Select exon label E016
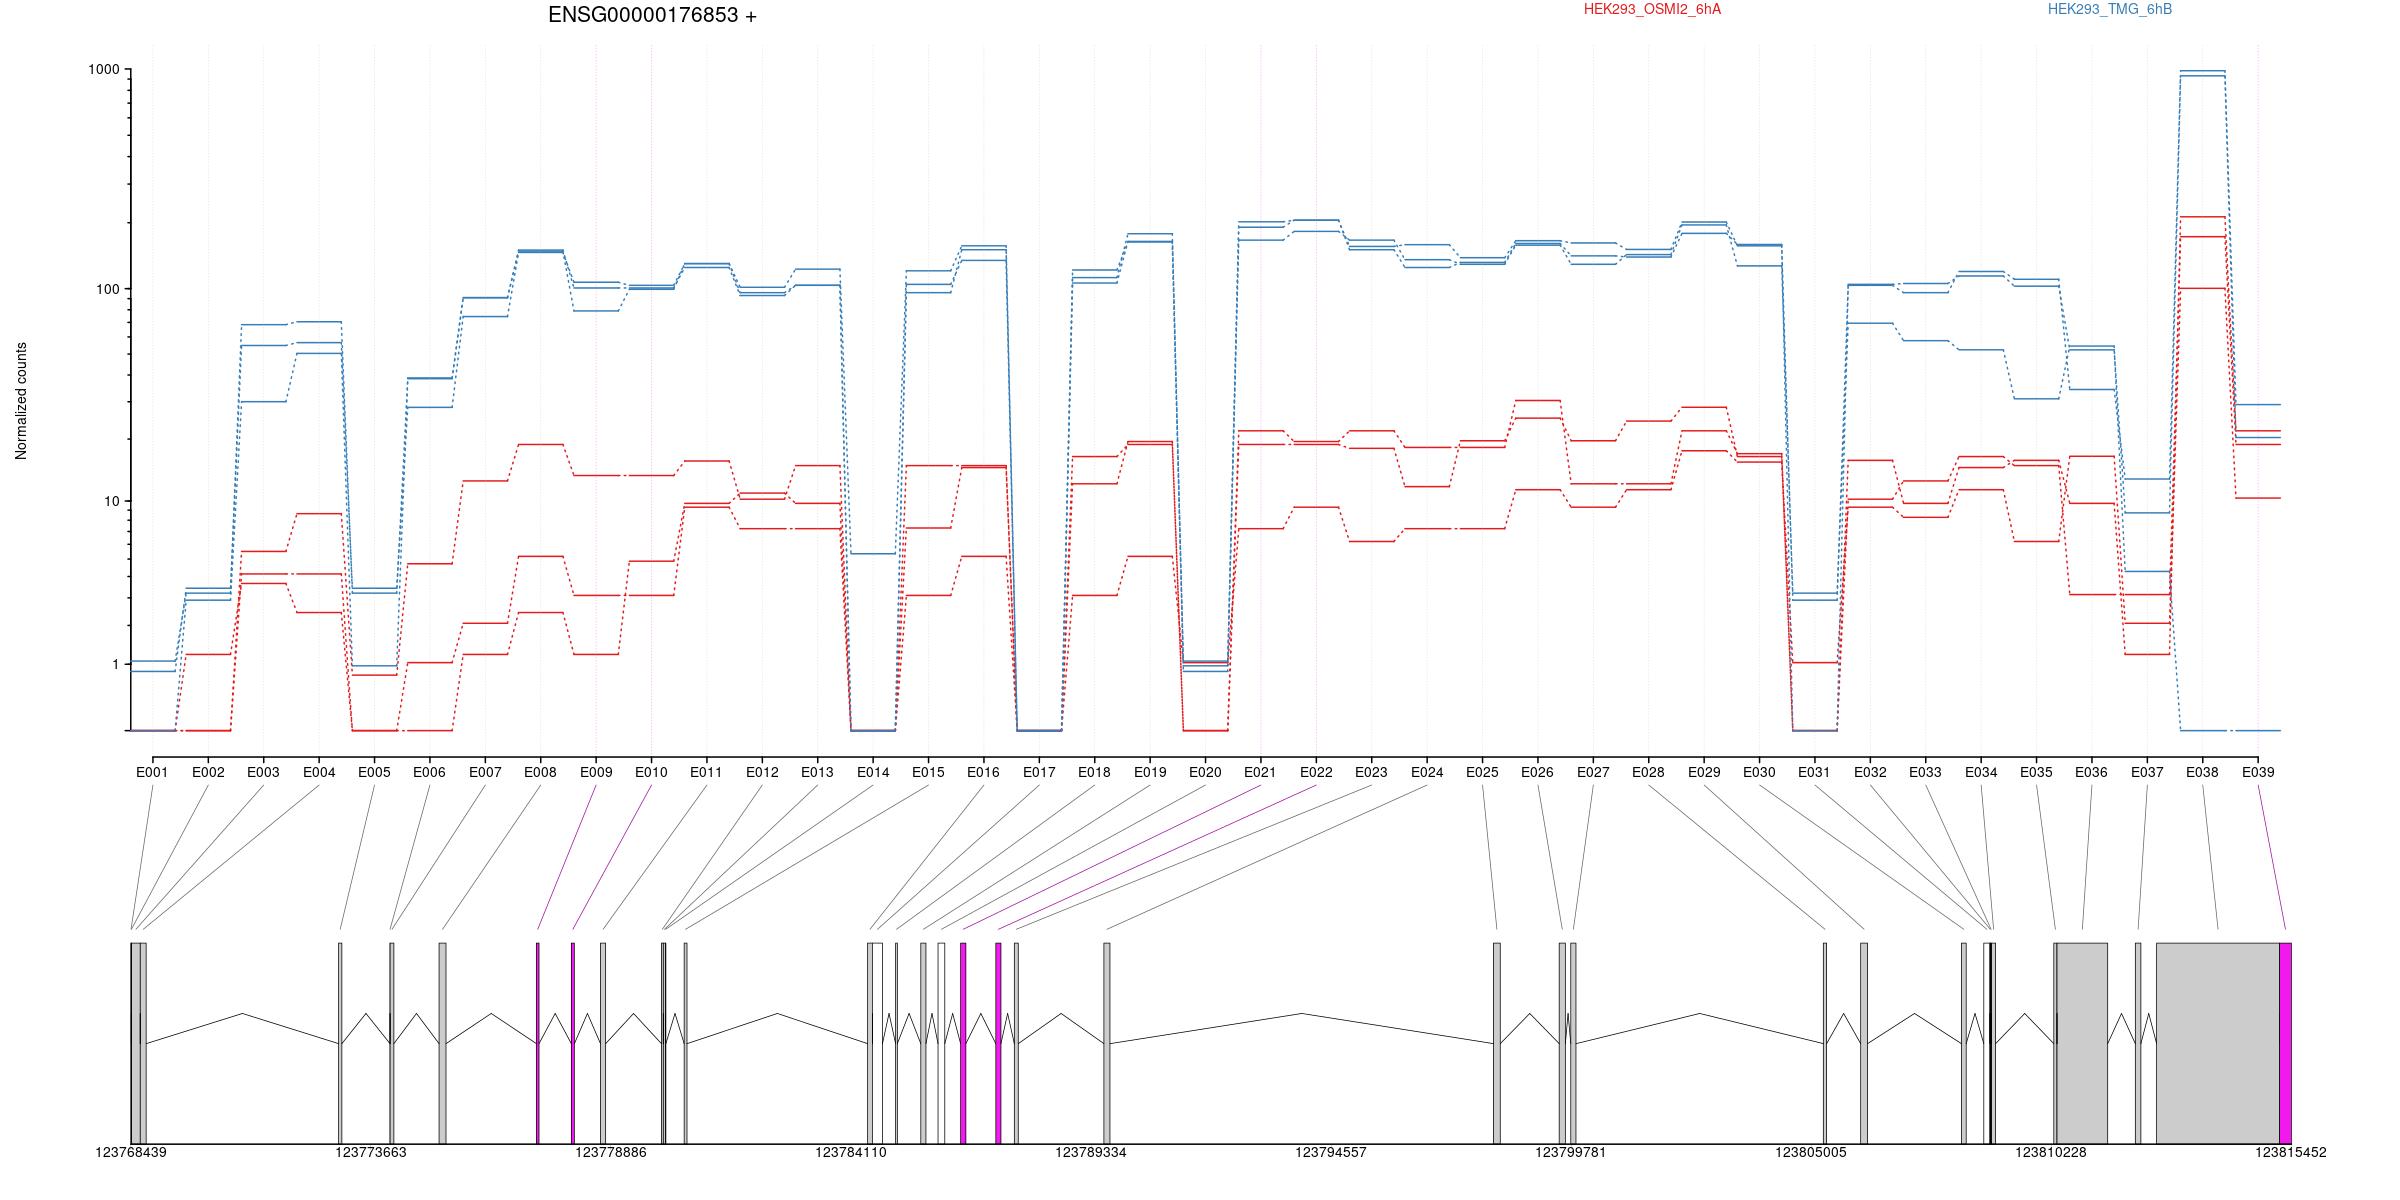The width and height of the screenshot is (2400, 1200). click(983, 772)
